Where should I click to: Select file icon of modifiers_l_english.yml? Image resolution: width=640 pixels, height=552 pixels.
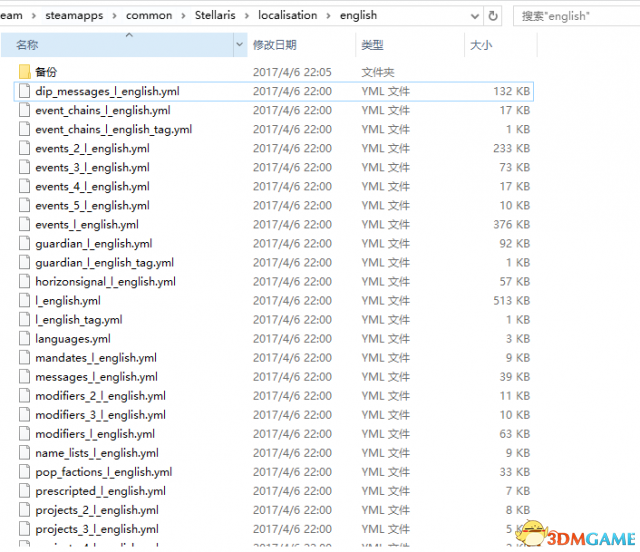pos(24,434)
